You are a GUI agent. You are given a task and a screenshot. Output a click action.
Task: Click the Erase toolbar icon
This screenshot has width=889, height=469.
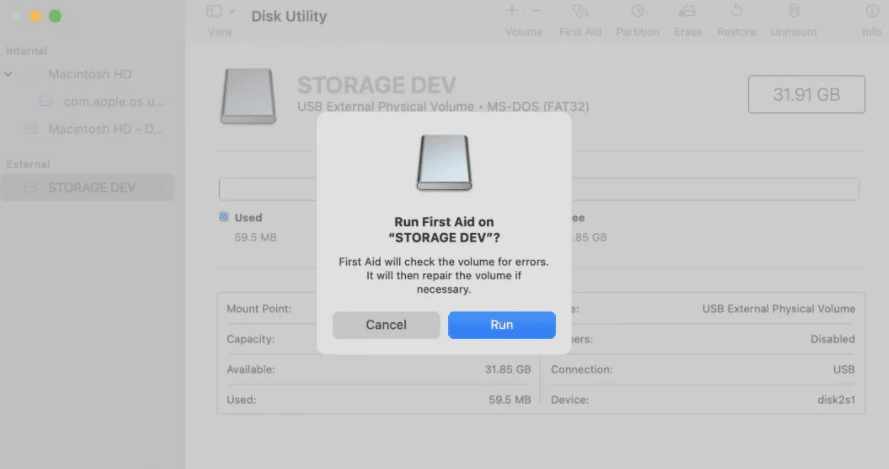click(687, 11)
